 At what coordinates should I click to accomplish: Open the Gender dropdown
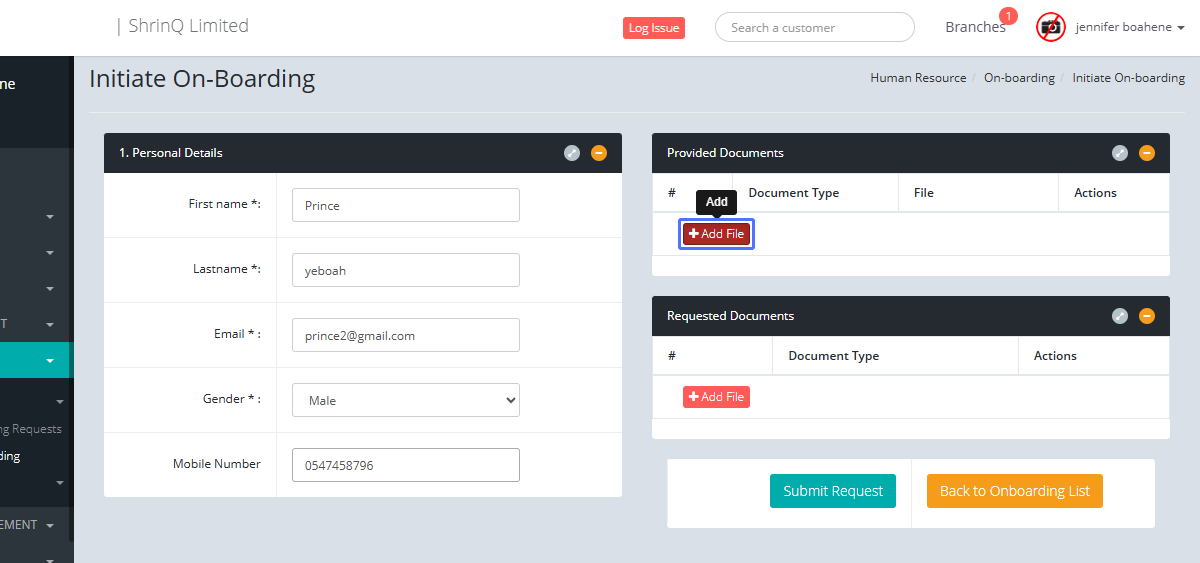click(405, 400)
